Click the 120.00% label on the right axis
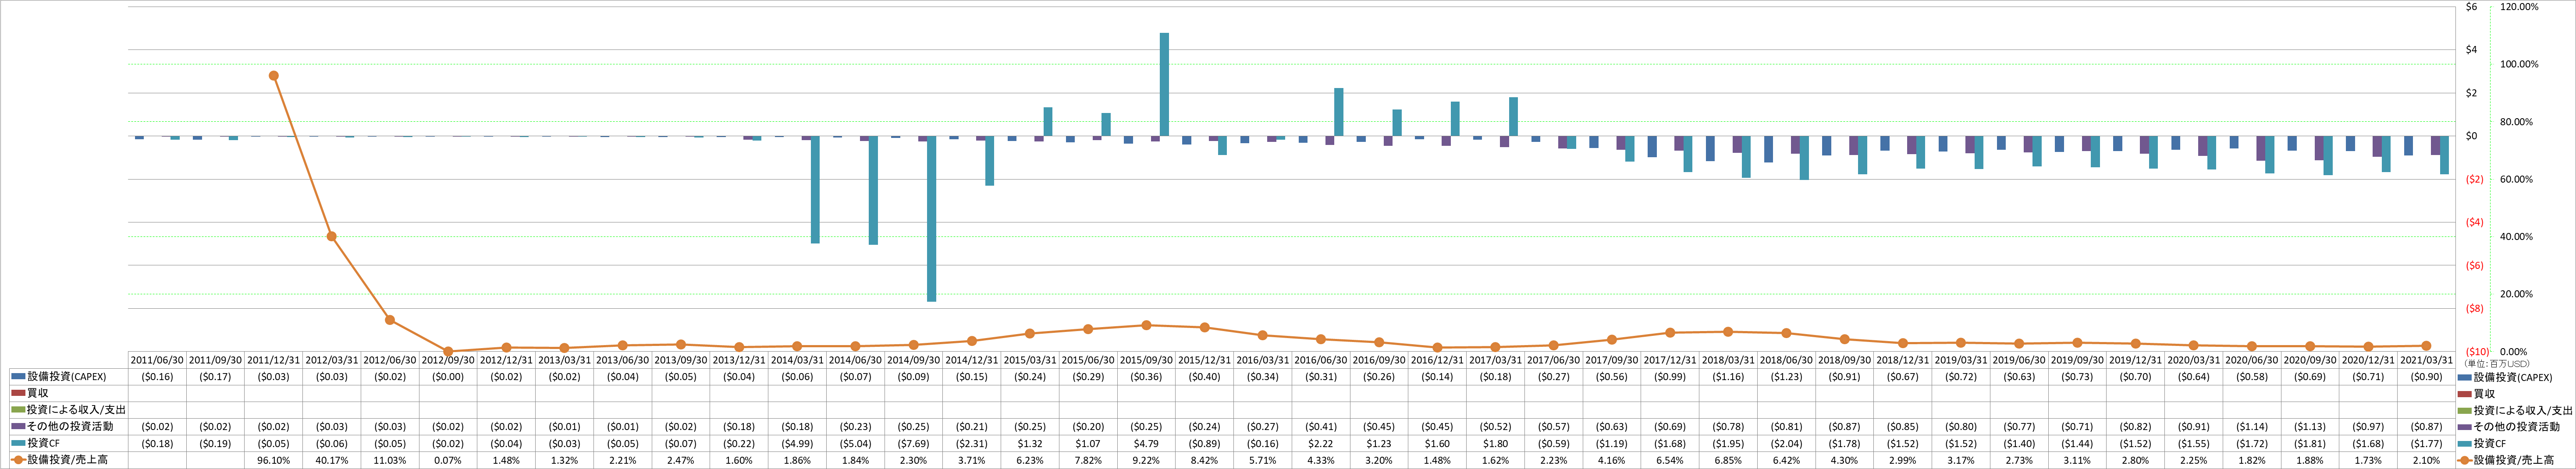The width and height of the screenshot is (2576, 469). click(2519, 7)
